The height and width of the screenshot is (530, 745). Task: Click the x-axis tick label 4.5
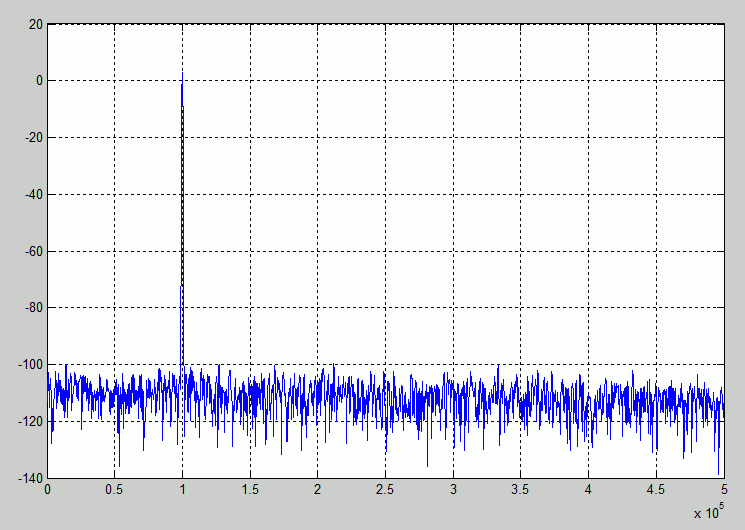(x=656, y=490)
